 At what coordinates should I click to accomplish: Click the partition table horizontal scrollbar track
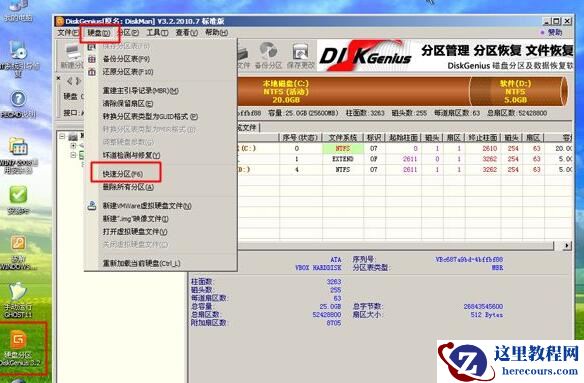tap(396, 246)
